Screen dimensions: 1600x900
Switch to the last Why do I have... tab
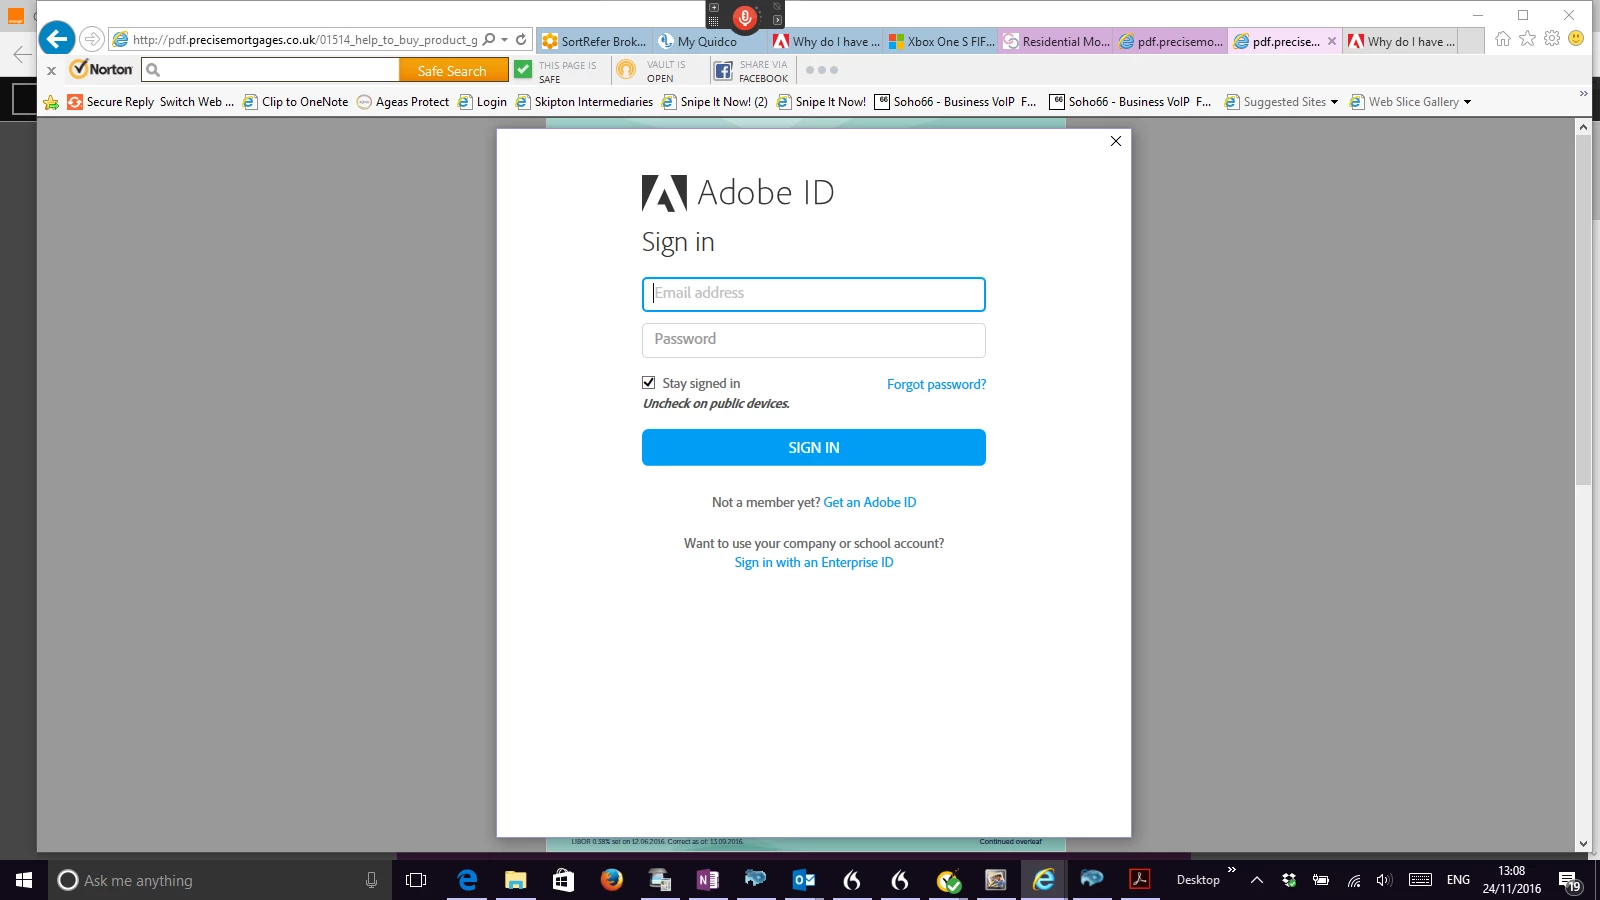coord(1400,41)
